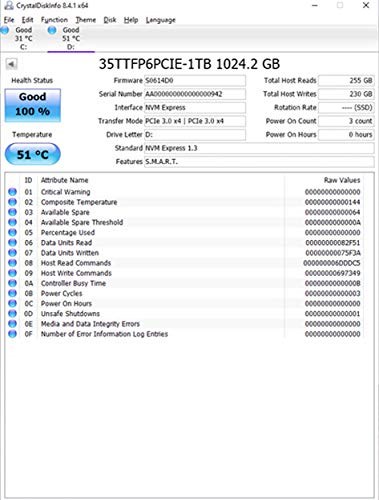The width and height of the screenshot is (379, 500).
Task: Open the Language menu
Action: coord(160,20)
